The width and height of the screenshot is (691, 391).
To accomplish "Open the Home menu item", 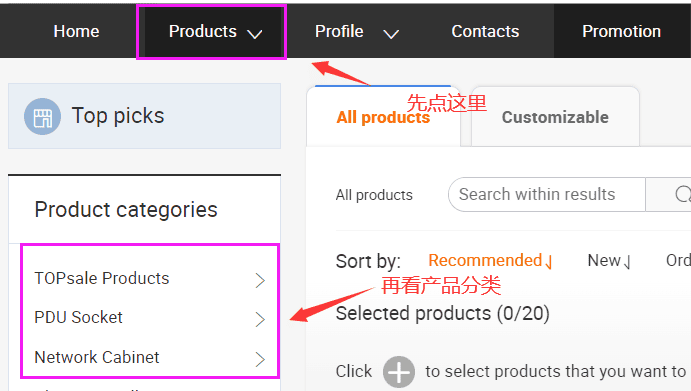I will pos(76,31).
